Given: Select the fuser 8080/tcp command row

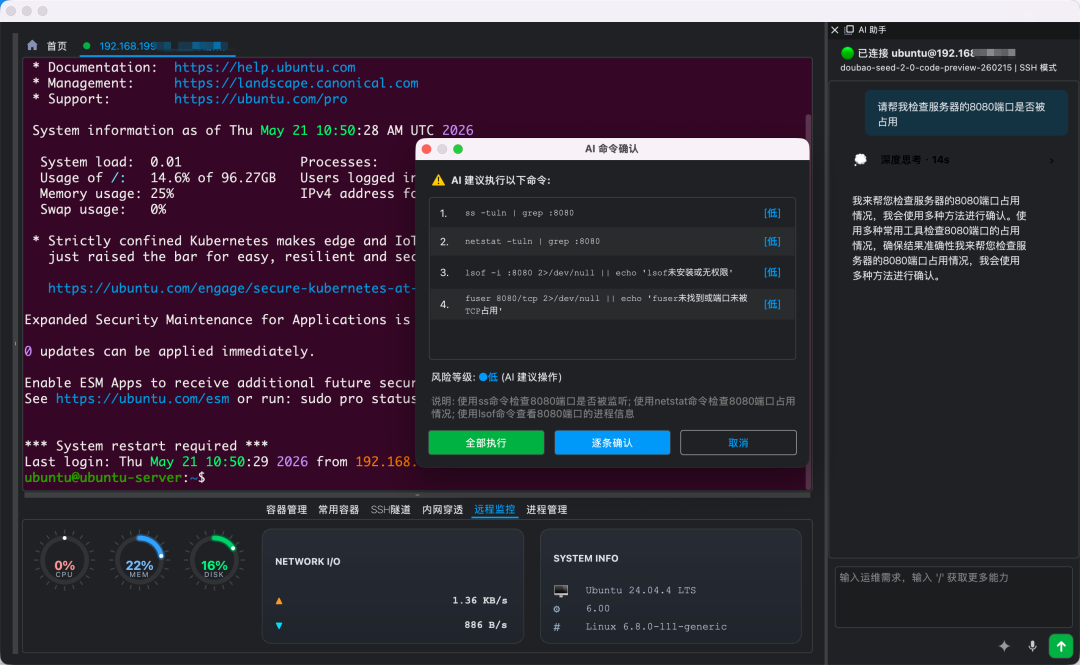Looking at the screenshot, I should click(x=612, y=304).
